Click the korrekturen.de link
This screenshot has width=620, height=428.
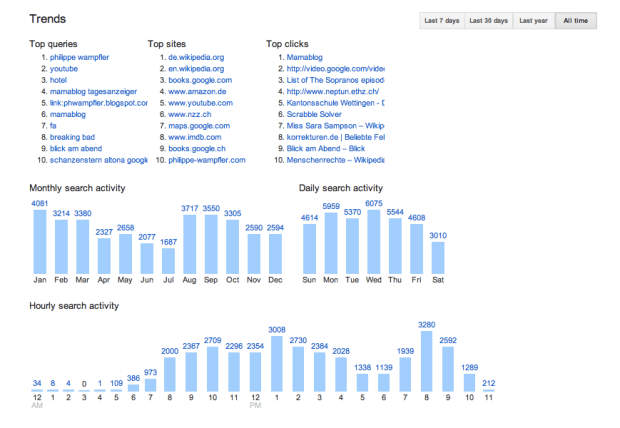[x=335, y=138]
